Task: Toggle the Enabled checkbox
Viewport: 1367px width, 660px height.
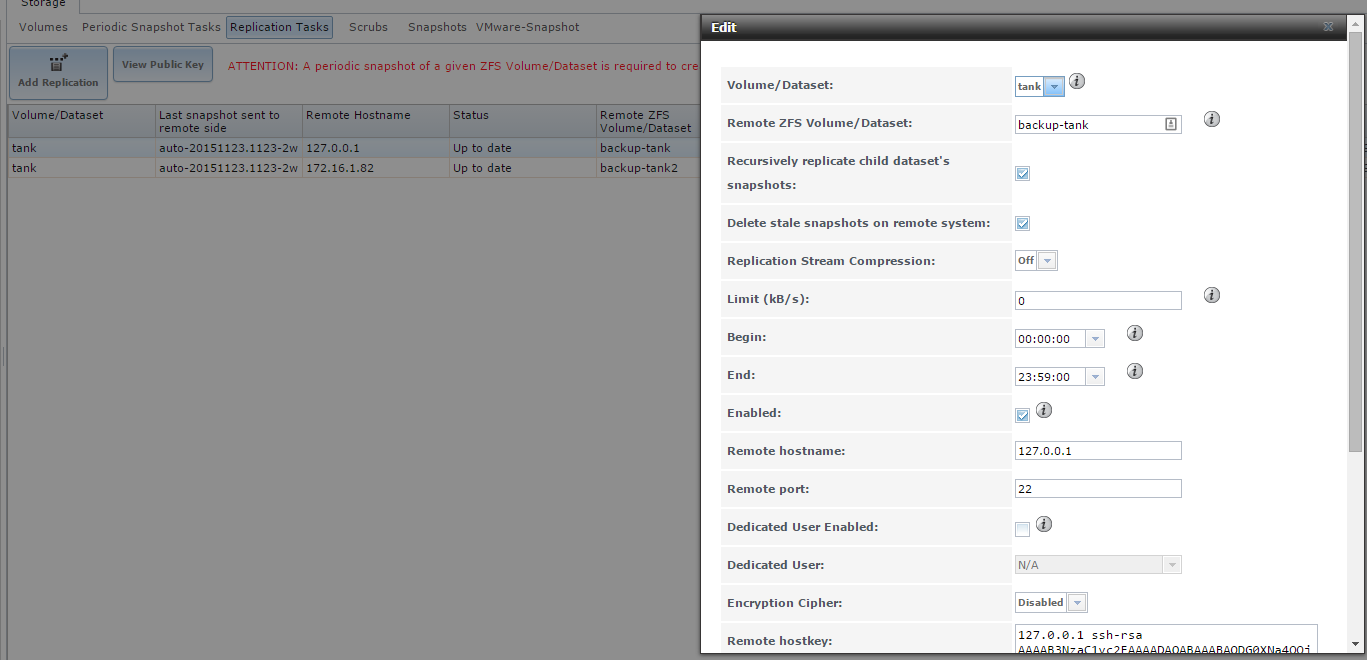Action: [1022, 416]
